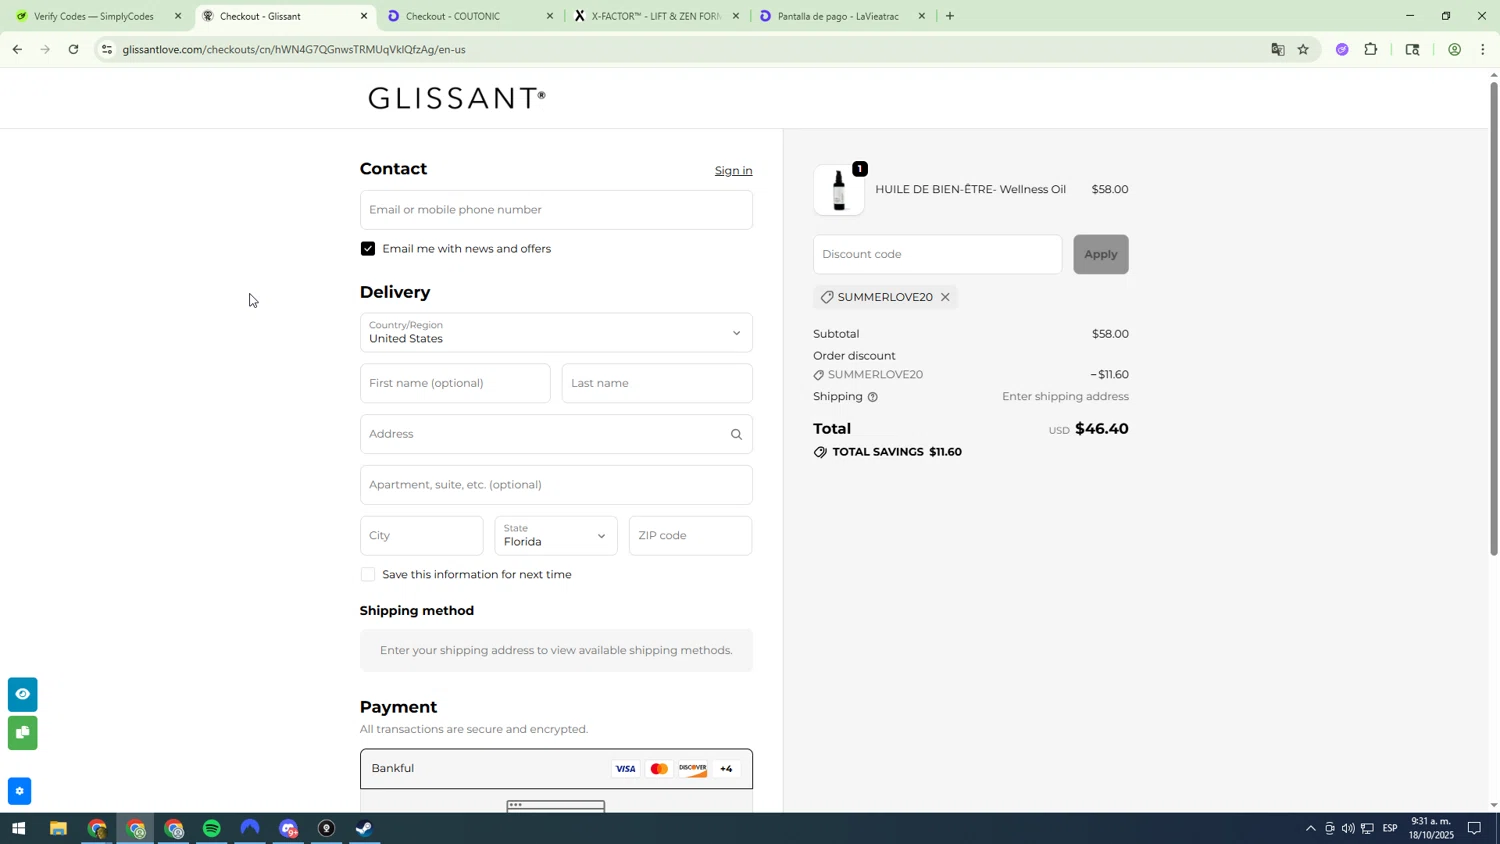Screen dimensions: 1500x844
Task: Click the Apartment, suite field
Action: pos(556,485)
